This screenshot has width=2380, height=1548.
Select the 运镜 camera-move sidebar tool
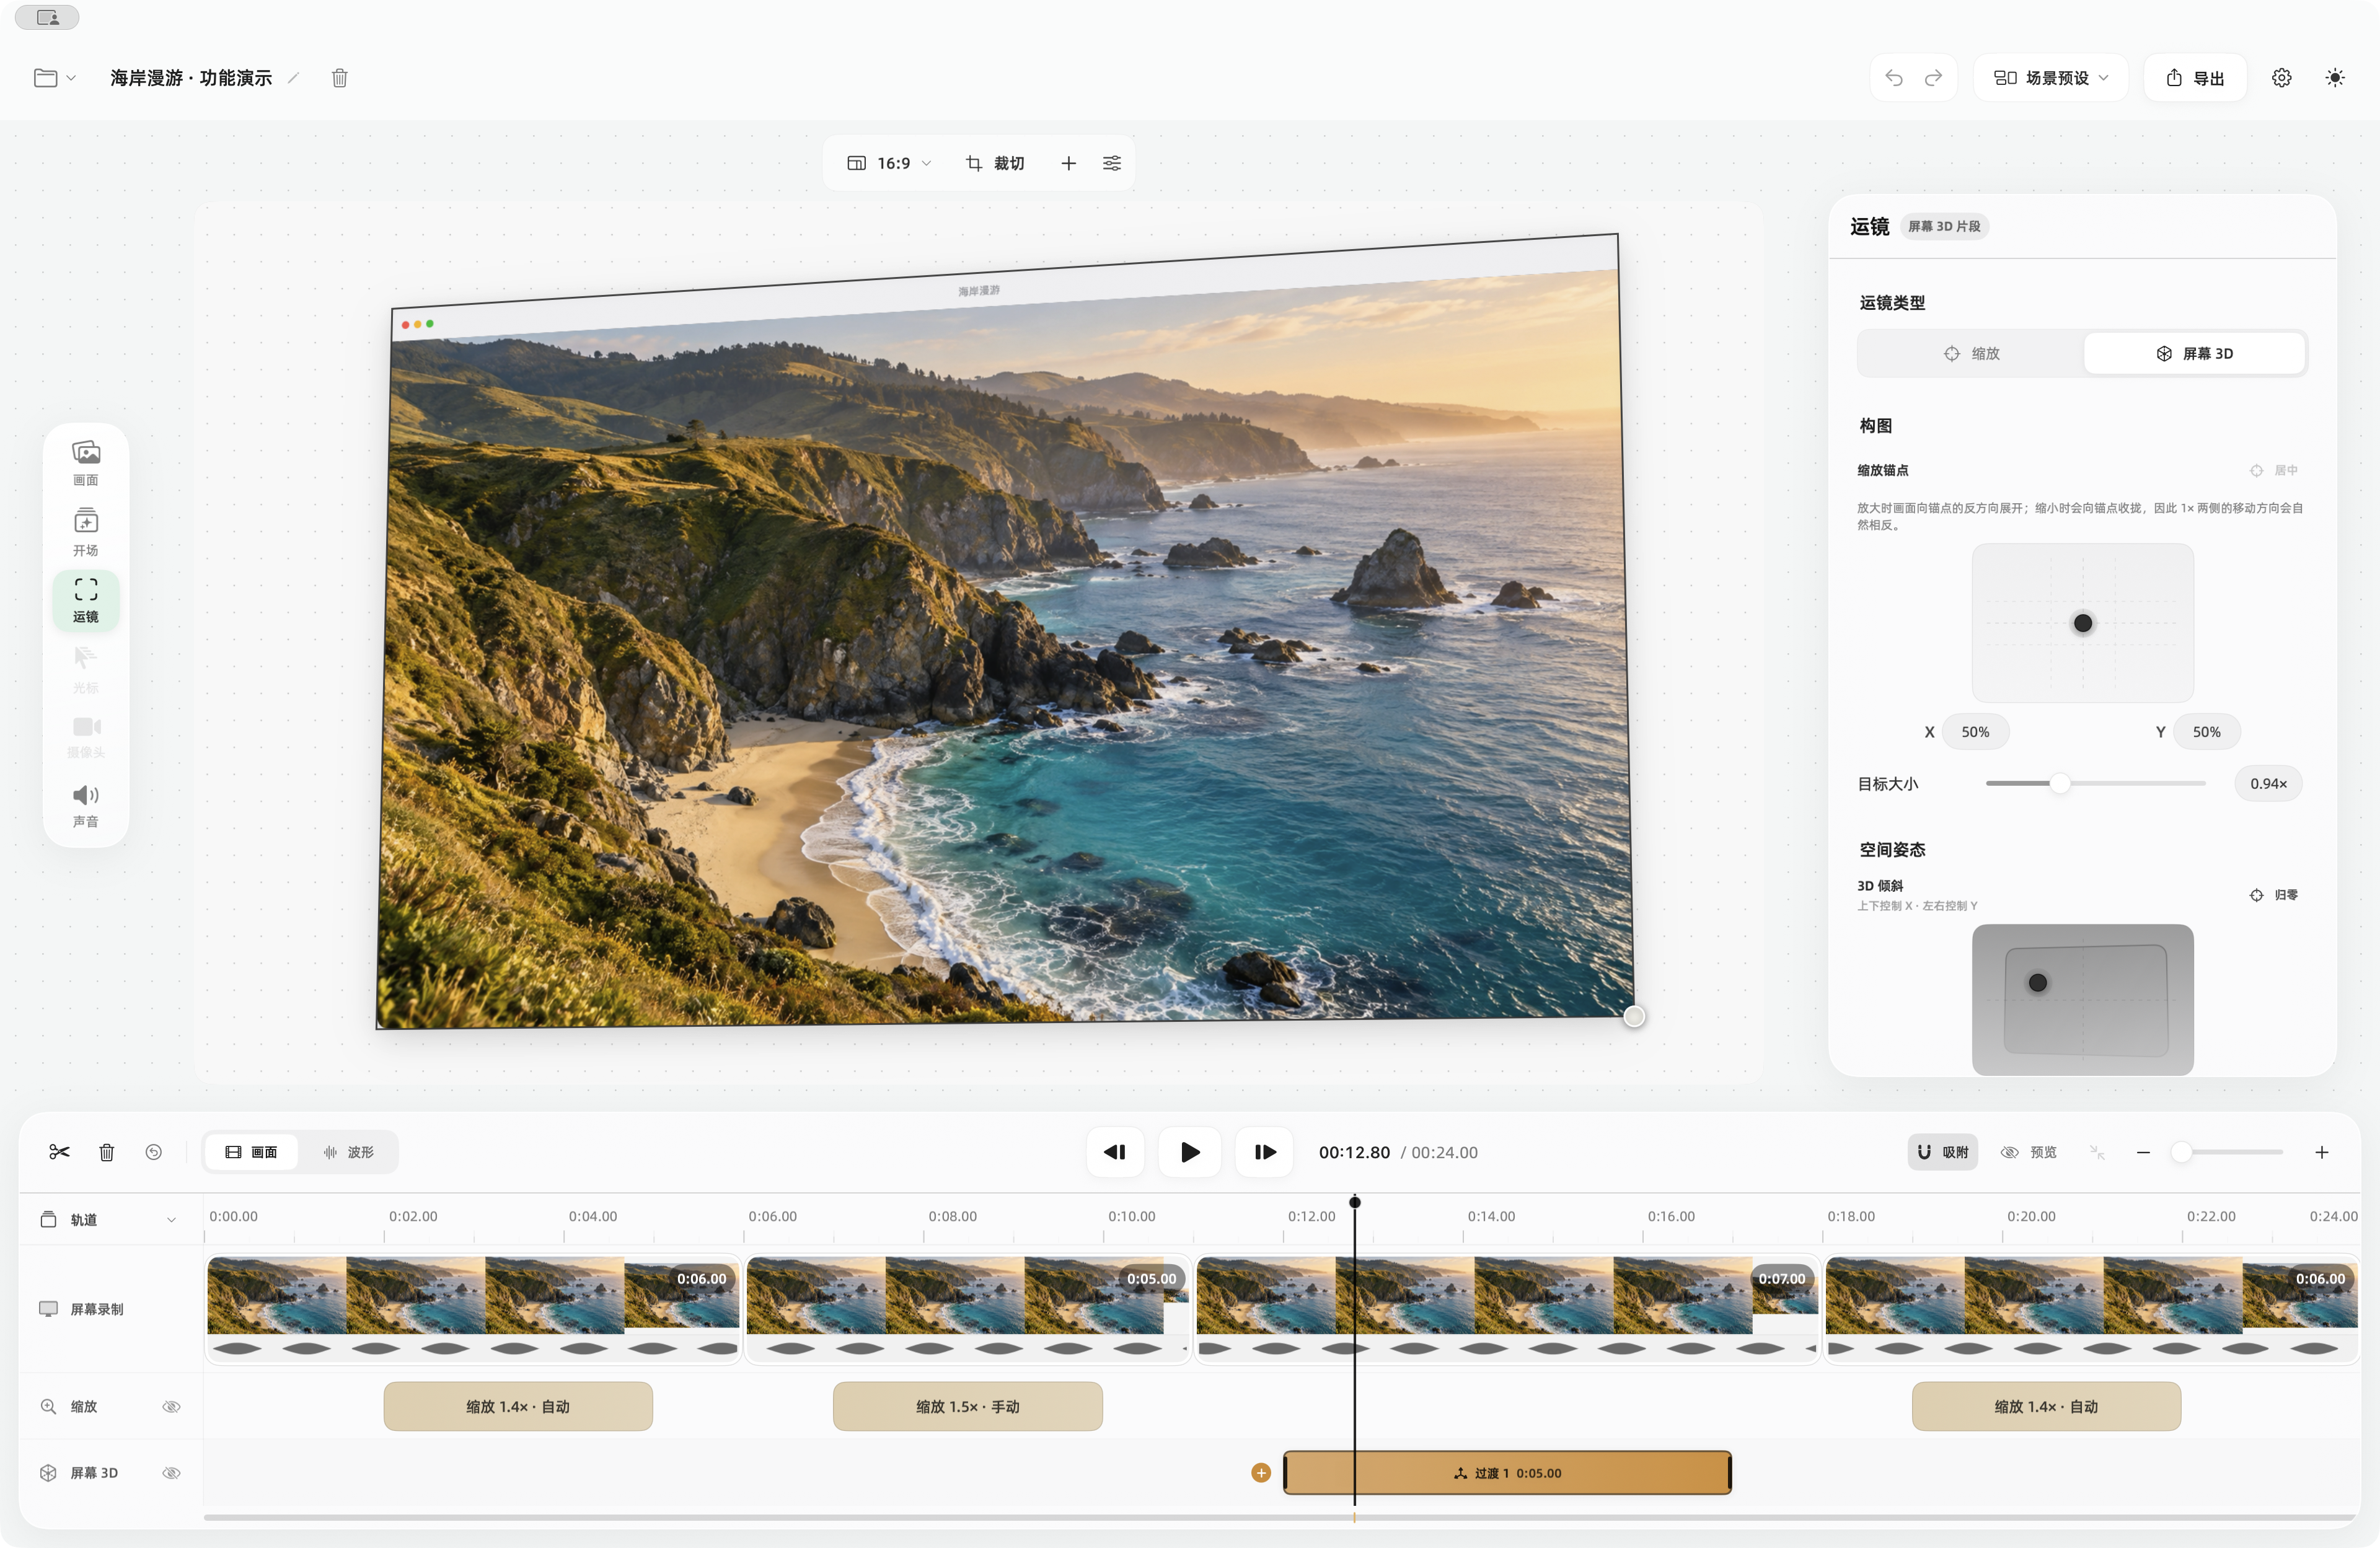(x=86, y=600)
